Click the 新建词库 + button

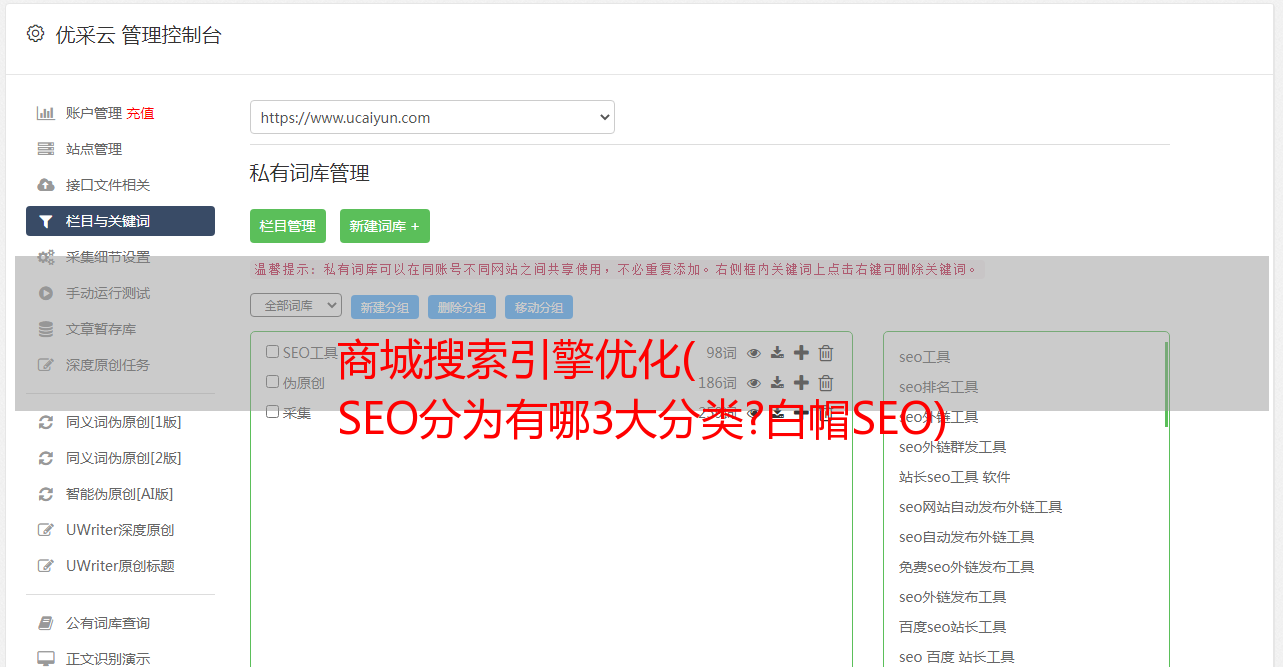point(385,226)
